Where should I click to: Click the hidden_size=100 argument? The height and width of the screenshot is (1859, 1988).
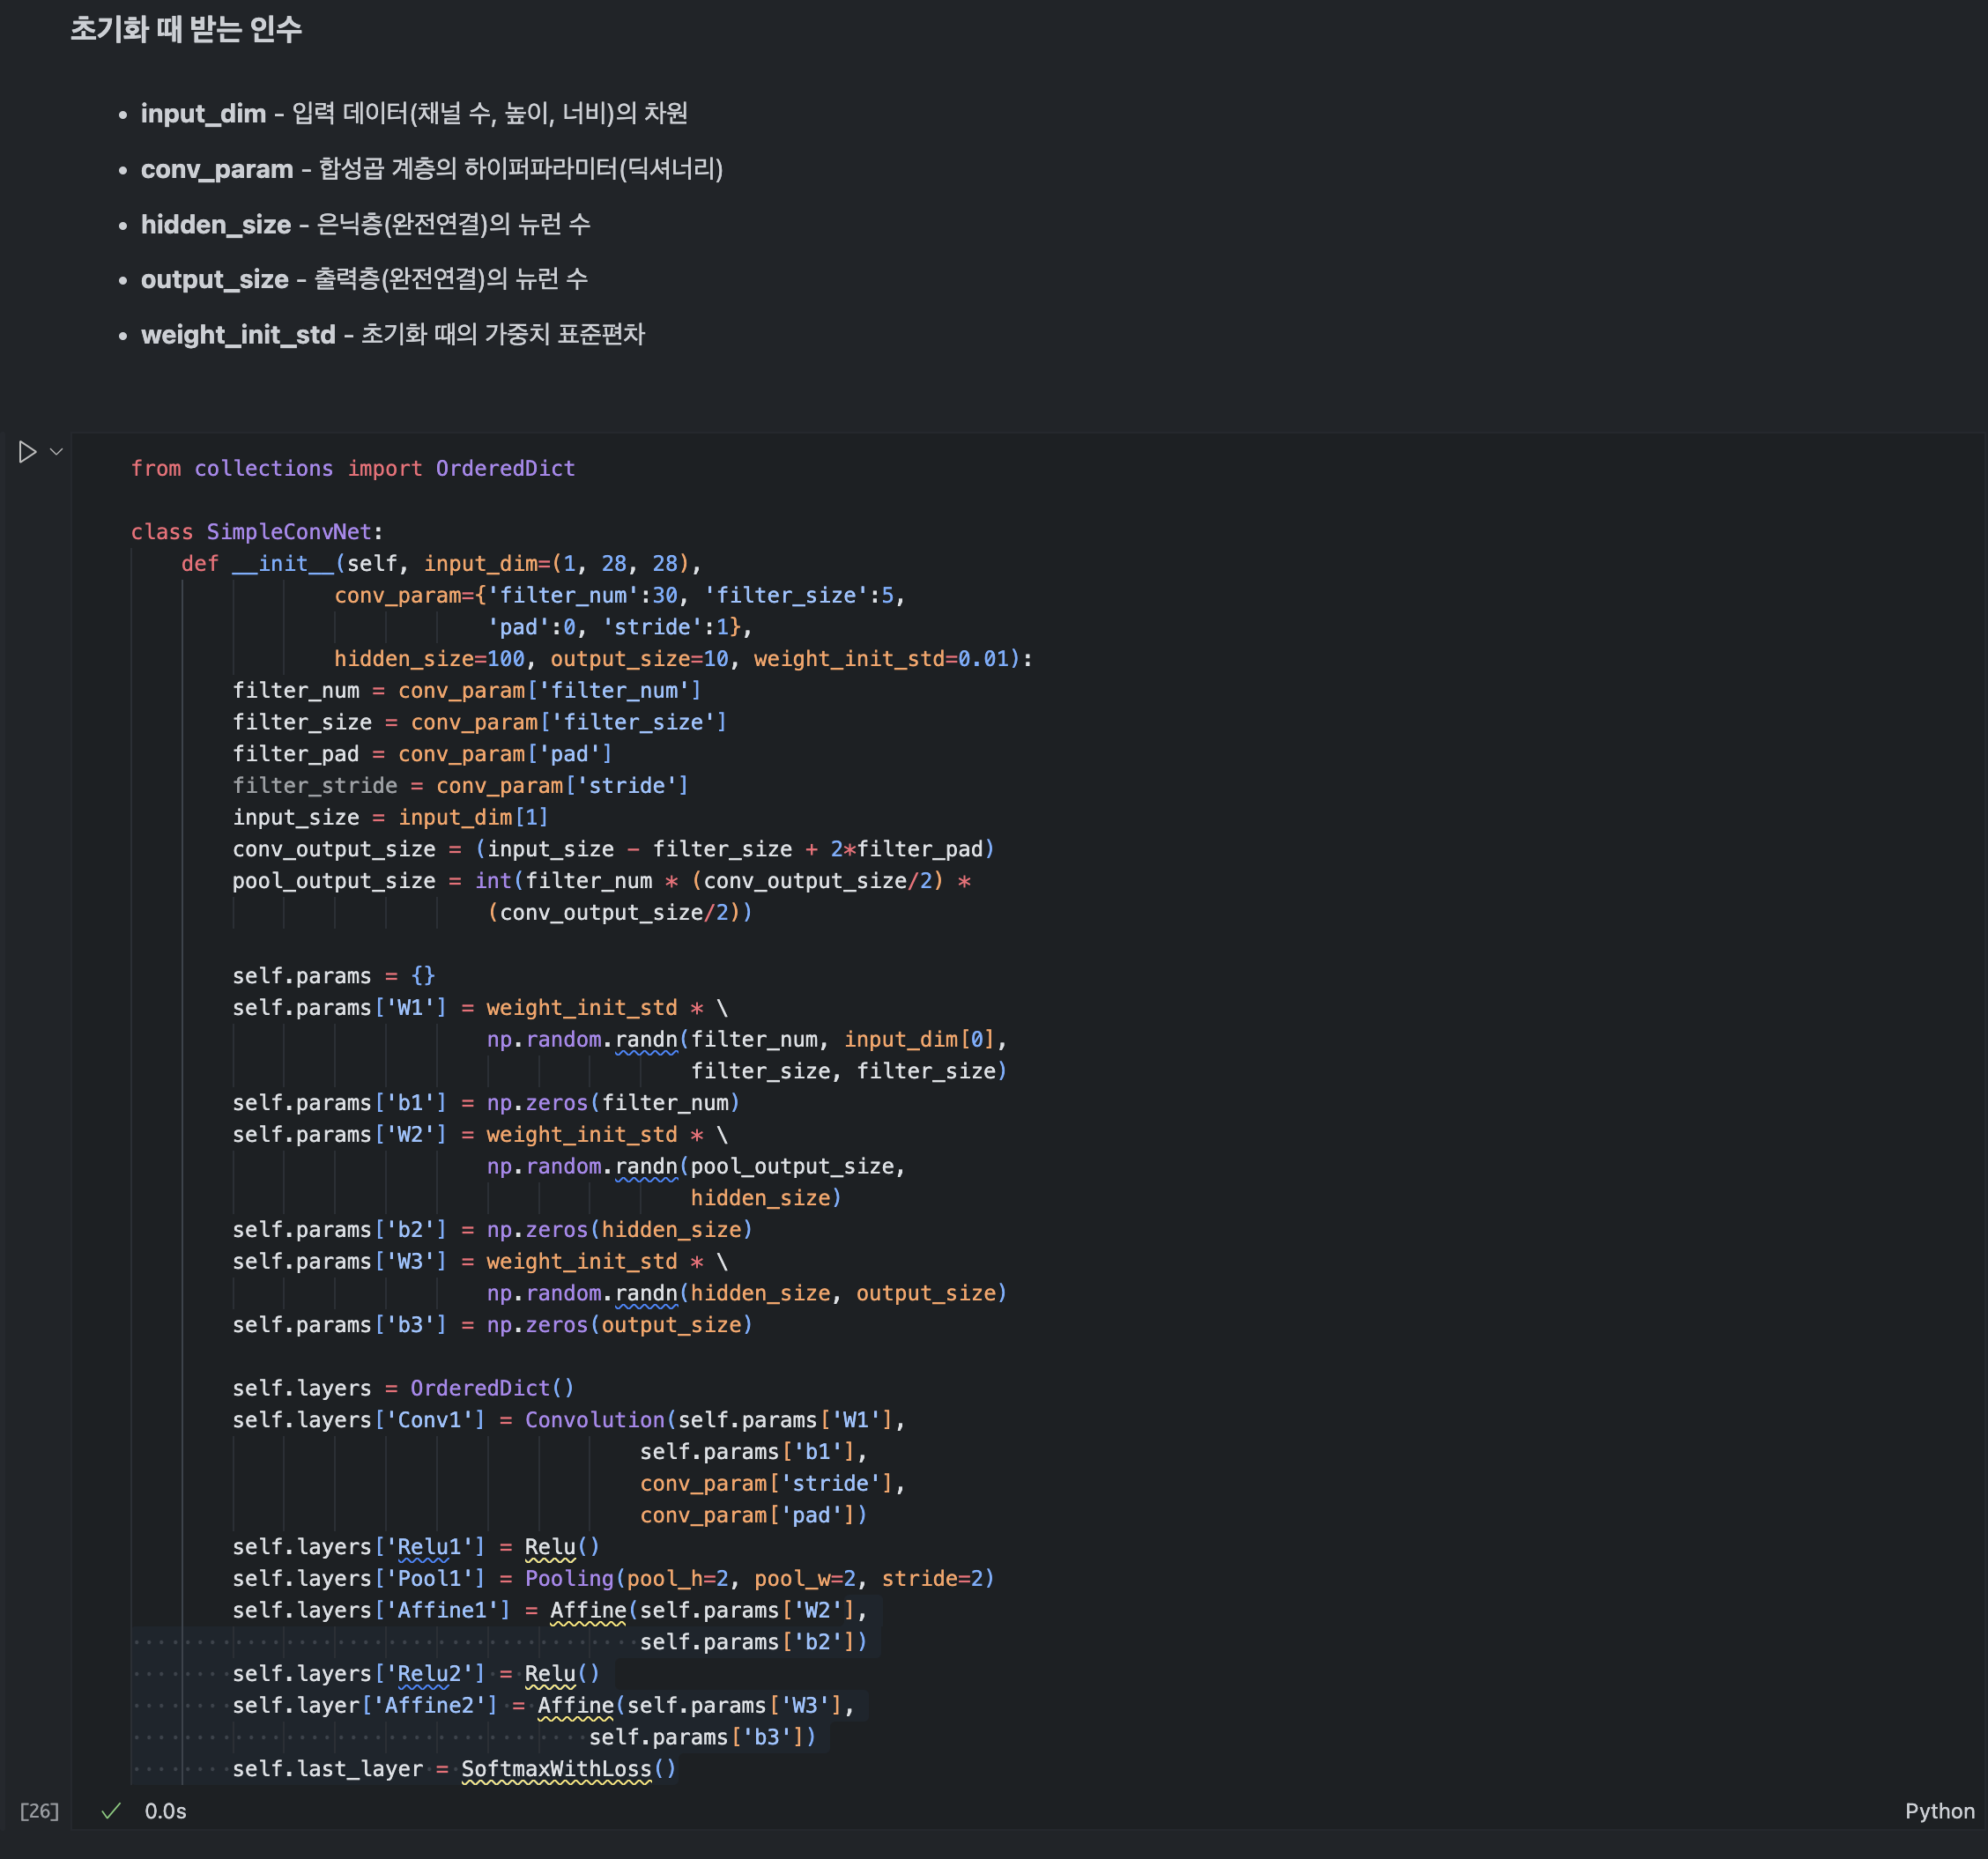pyautogui.click(x=430, y=658)
